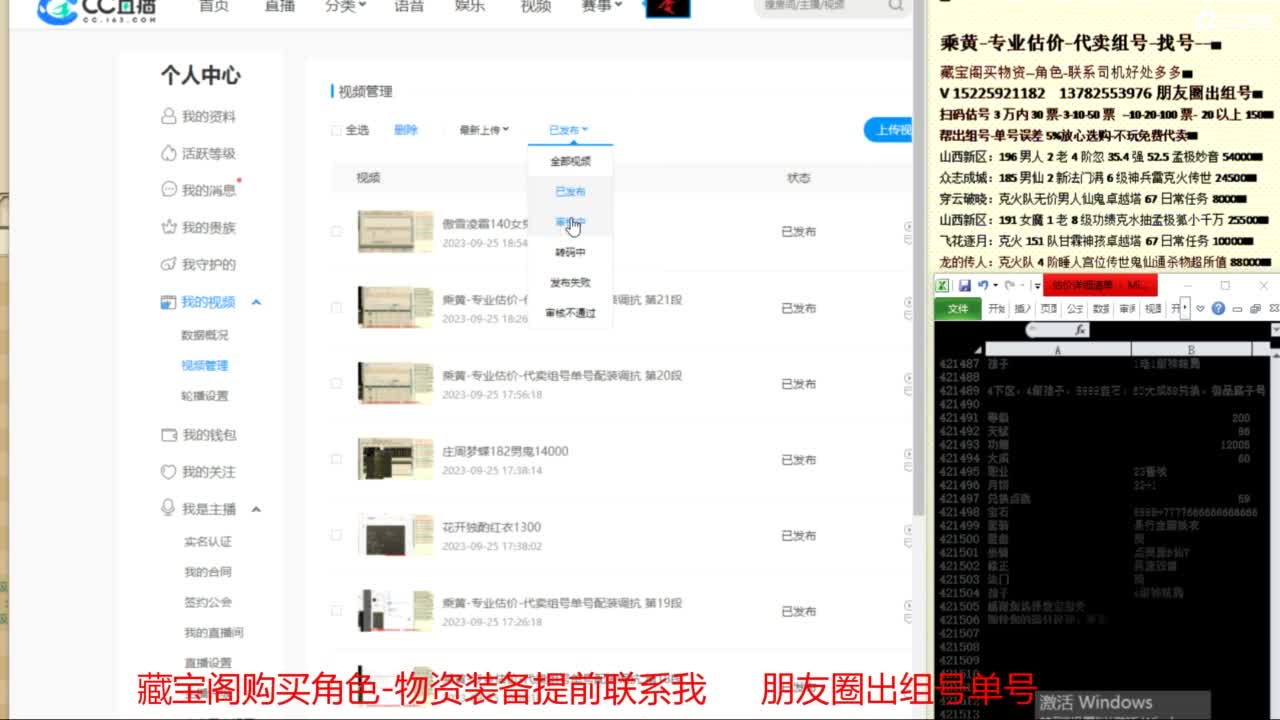Check the box for 第20段 video
The width and height of the screenshot is (1280, 720).
pos(336,383)
